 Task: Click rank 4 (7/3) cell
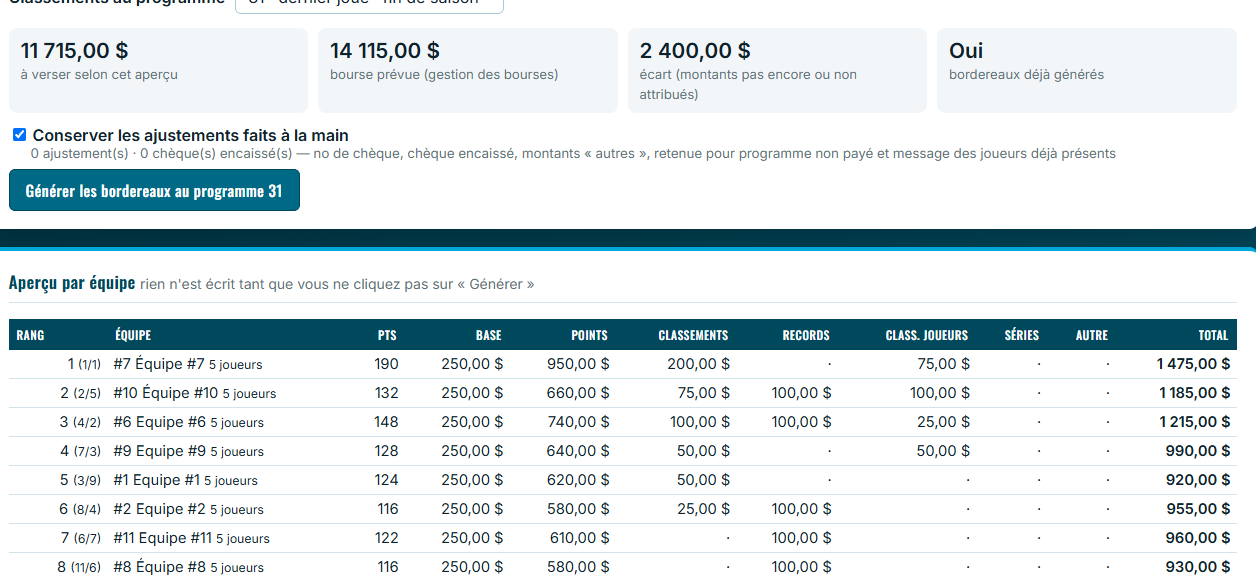pos(81,451)
